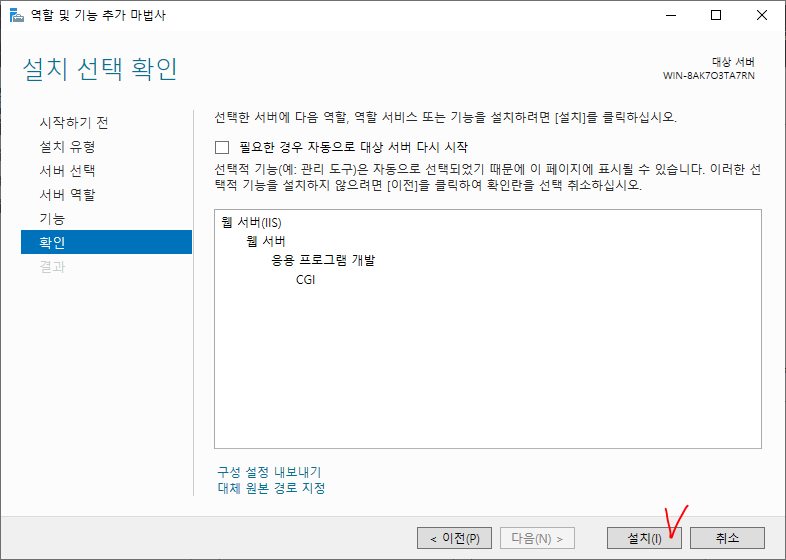This screenshot has height=560, width=786.
Task: Go back with the 이전(P) button
Action: pos(454,538)
